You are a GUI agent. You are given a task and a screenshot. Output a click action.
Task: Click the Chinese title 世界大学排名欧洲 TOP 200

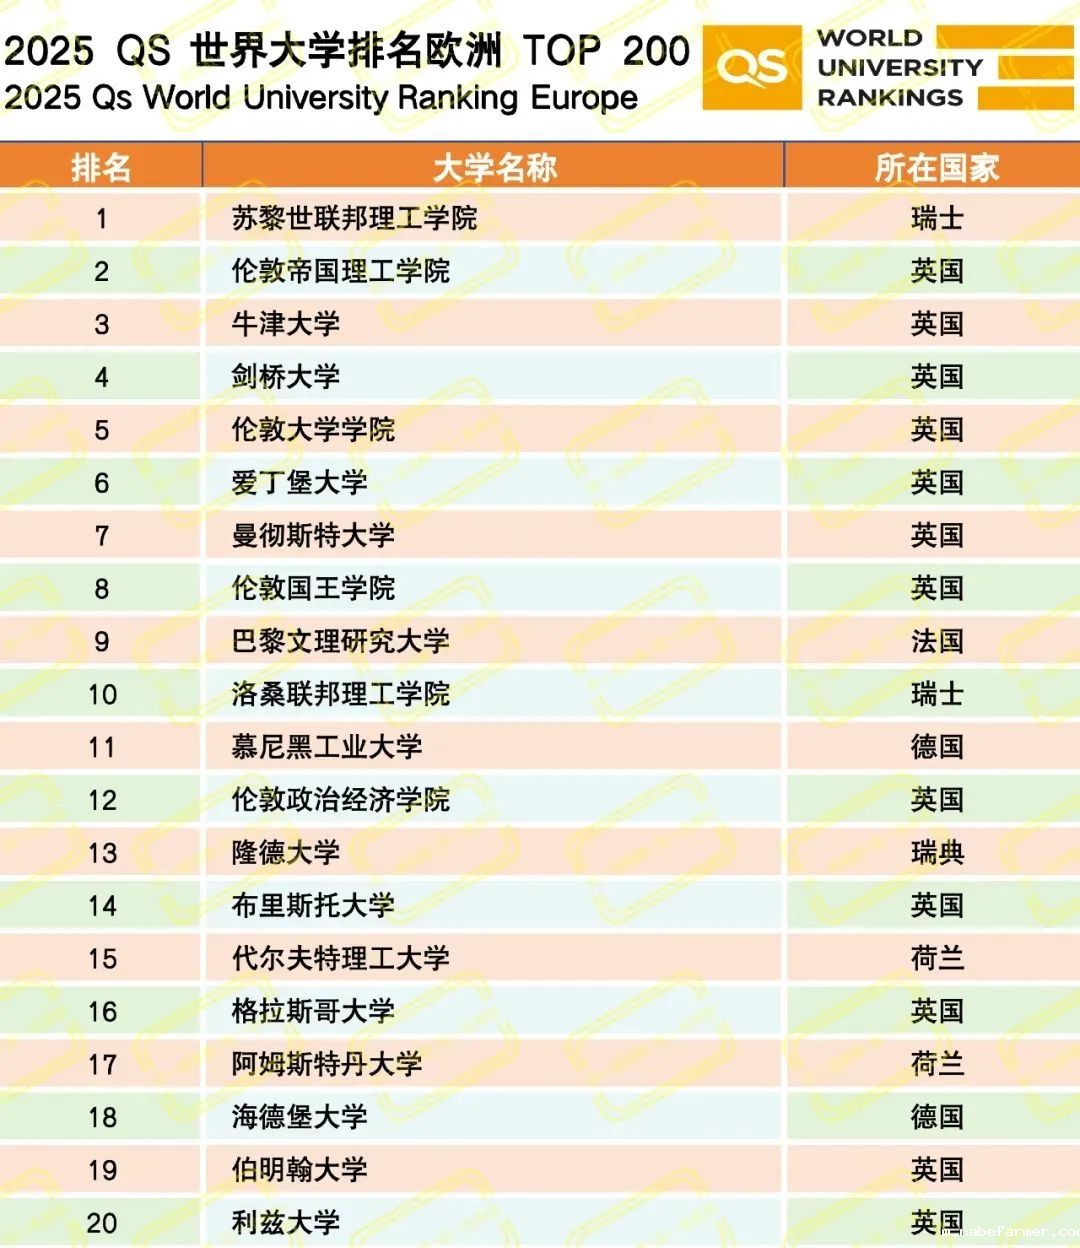pos(347,50)
